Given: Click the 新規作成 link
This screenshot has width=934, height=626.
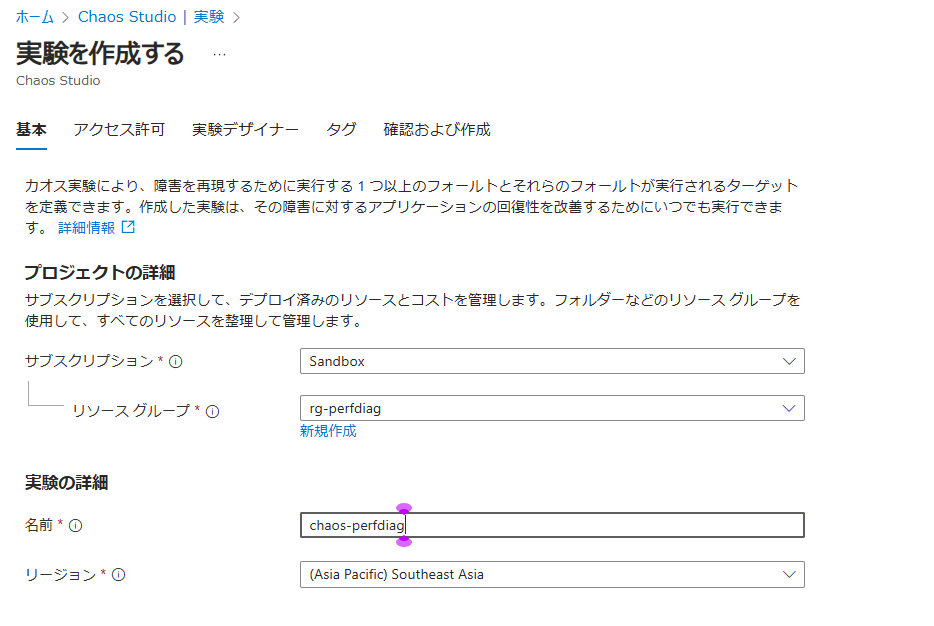Looking at the screenshot, I should coord(328,431).
